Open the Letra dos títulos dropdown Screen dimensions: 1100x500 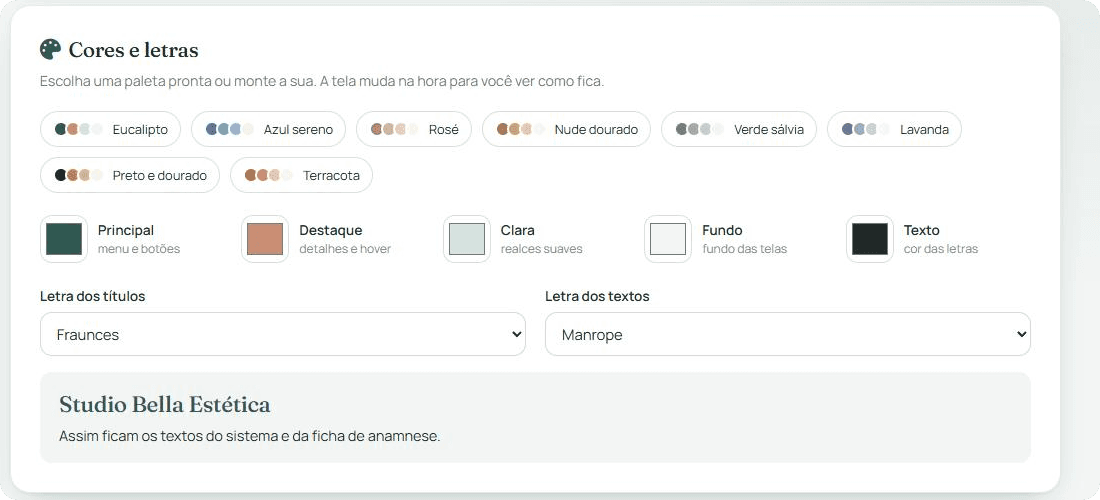(283, 335)
